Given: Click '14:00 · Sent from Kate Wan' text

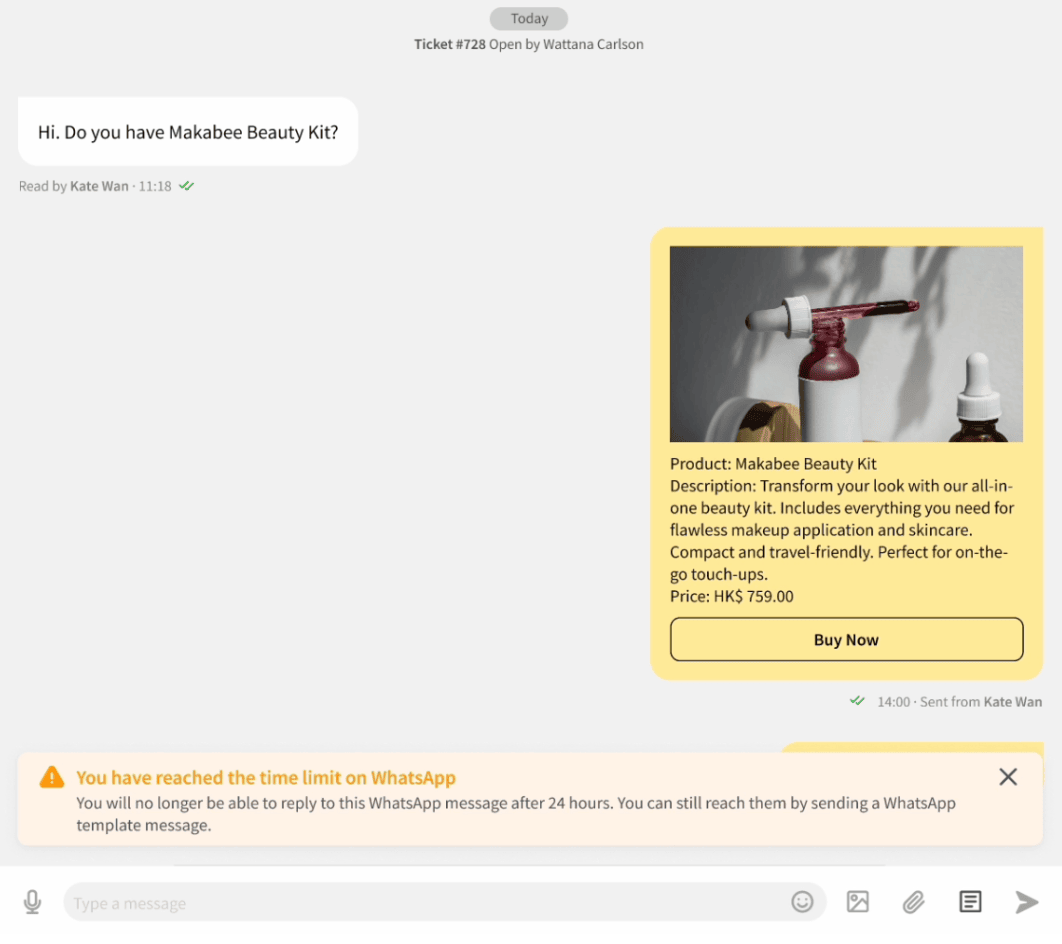Looking at the screenshot, I should [959, 702].
